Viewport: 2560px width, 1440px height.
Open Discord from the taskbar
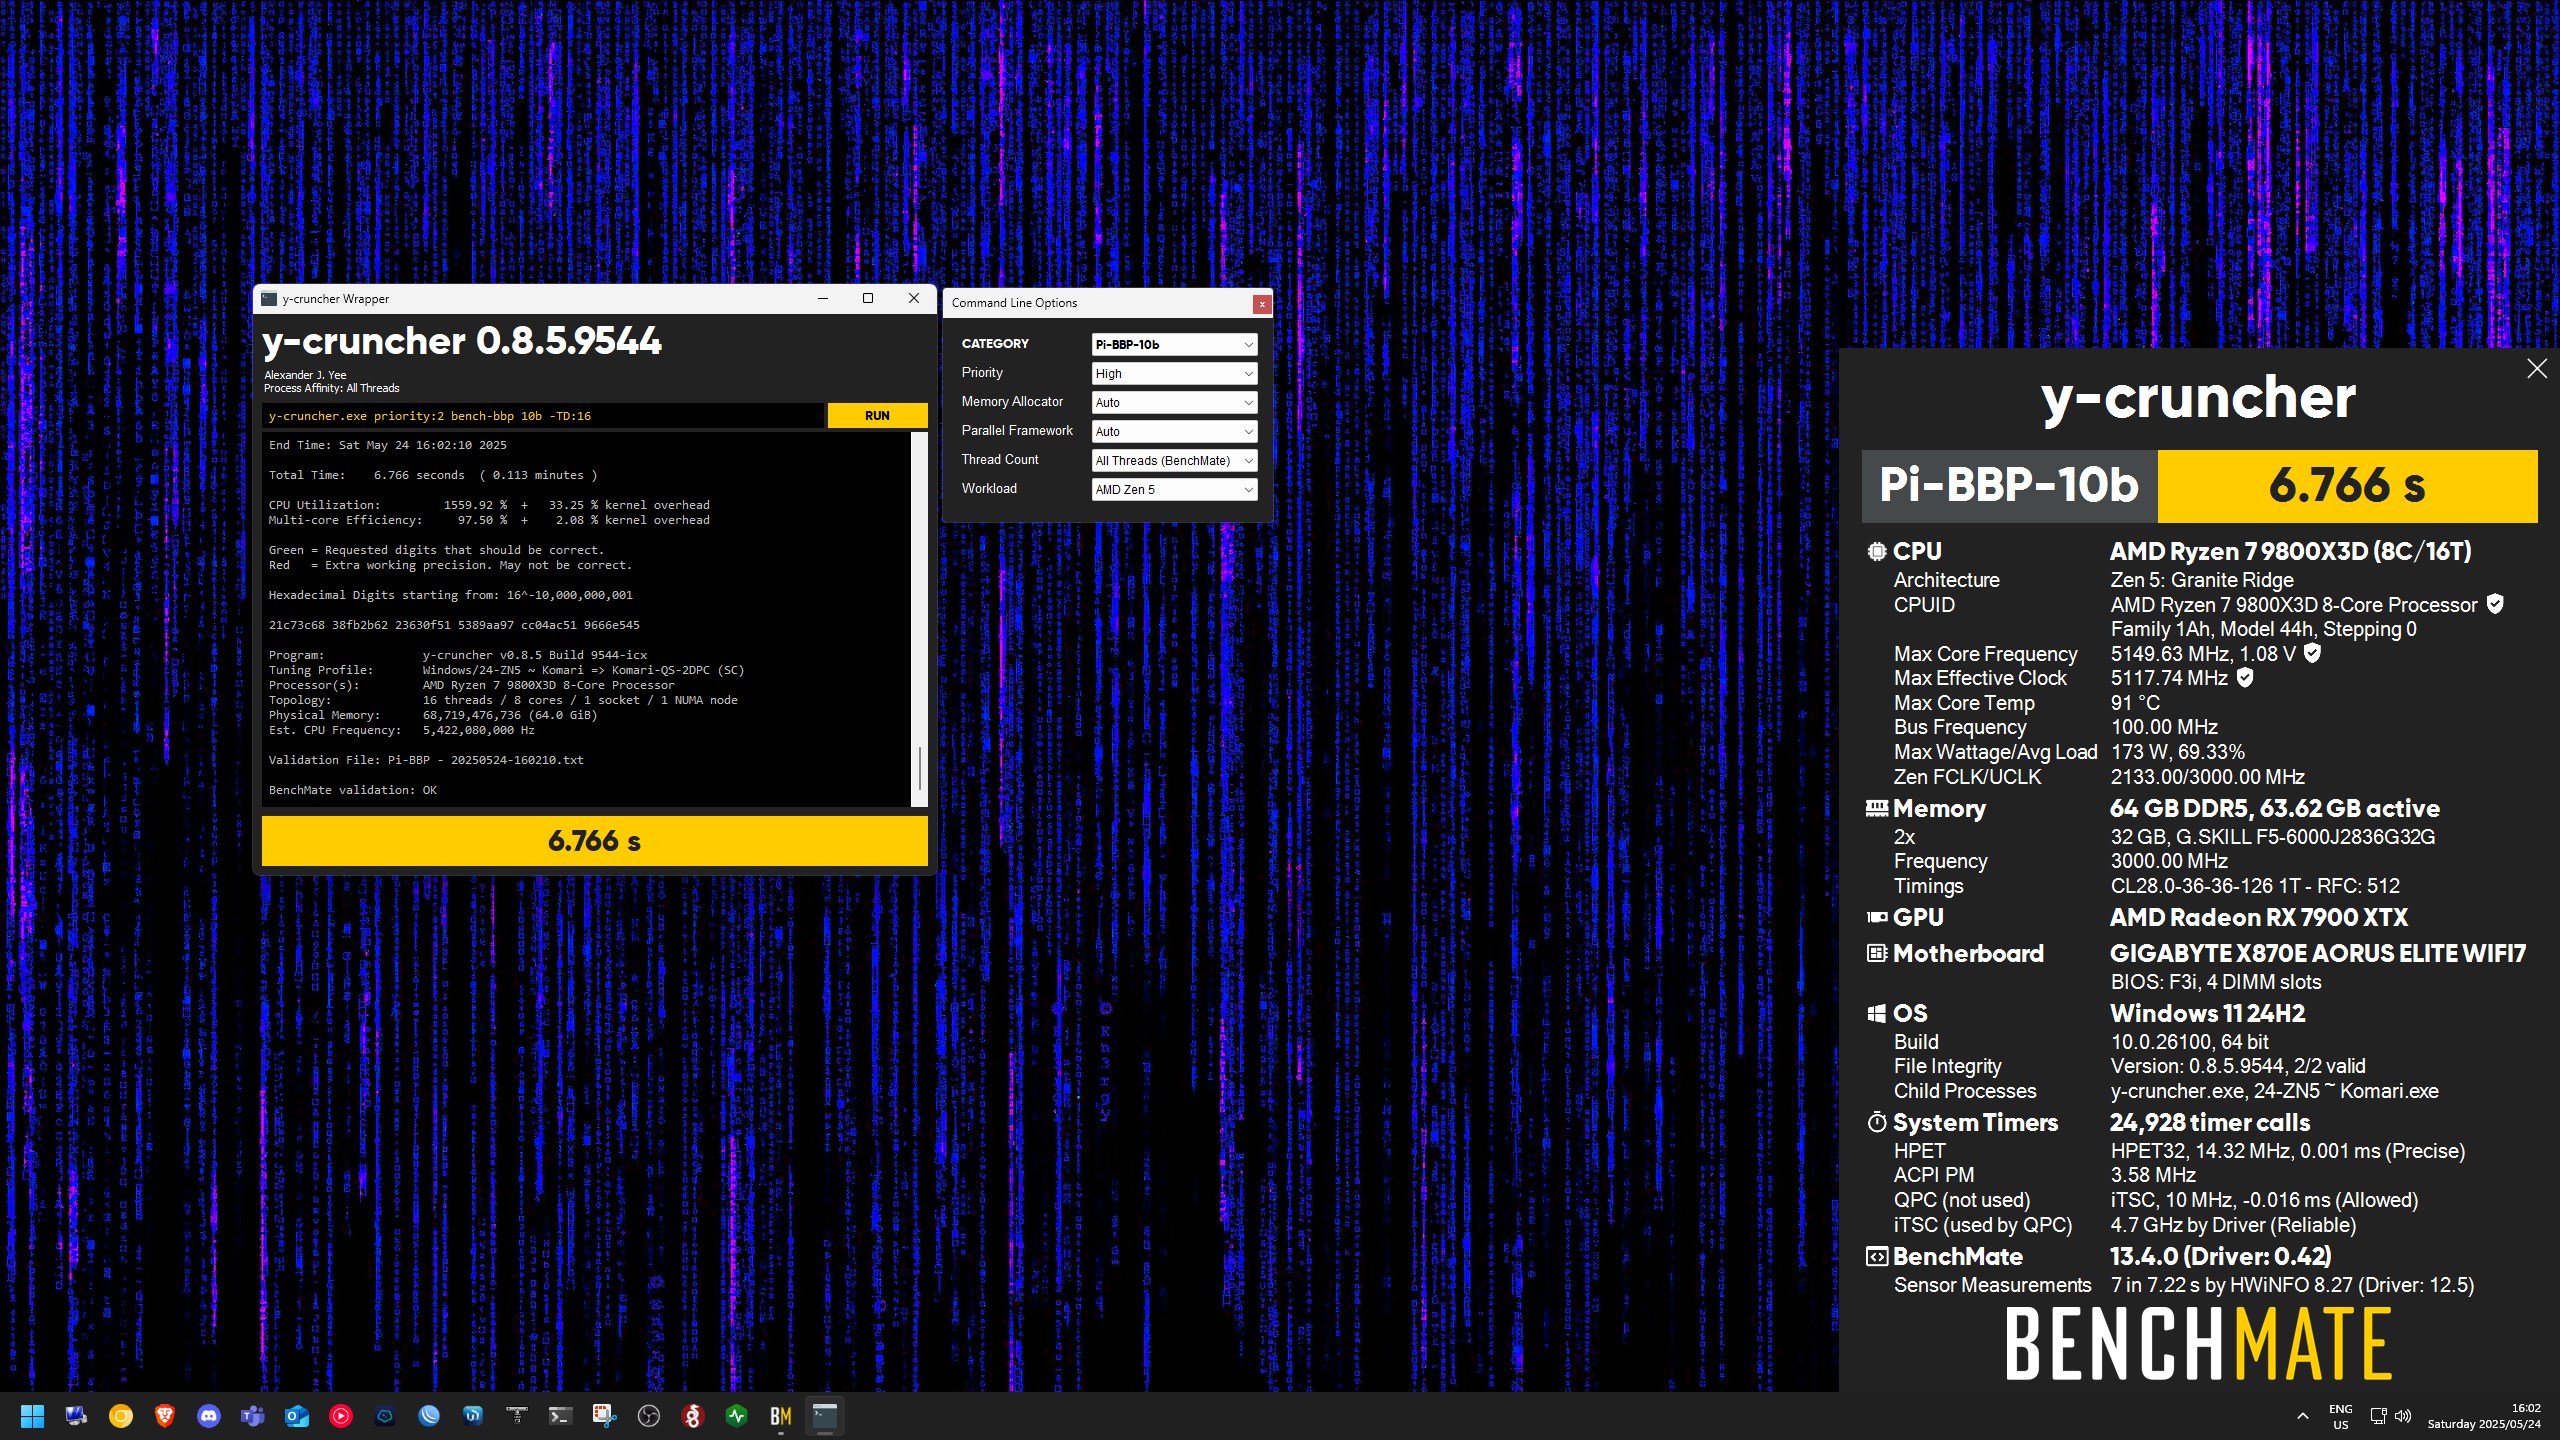[x=209, y=1416]
